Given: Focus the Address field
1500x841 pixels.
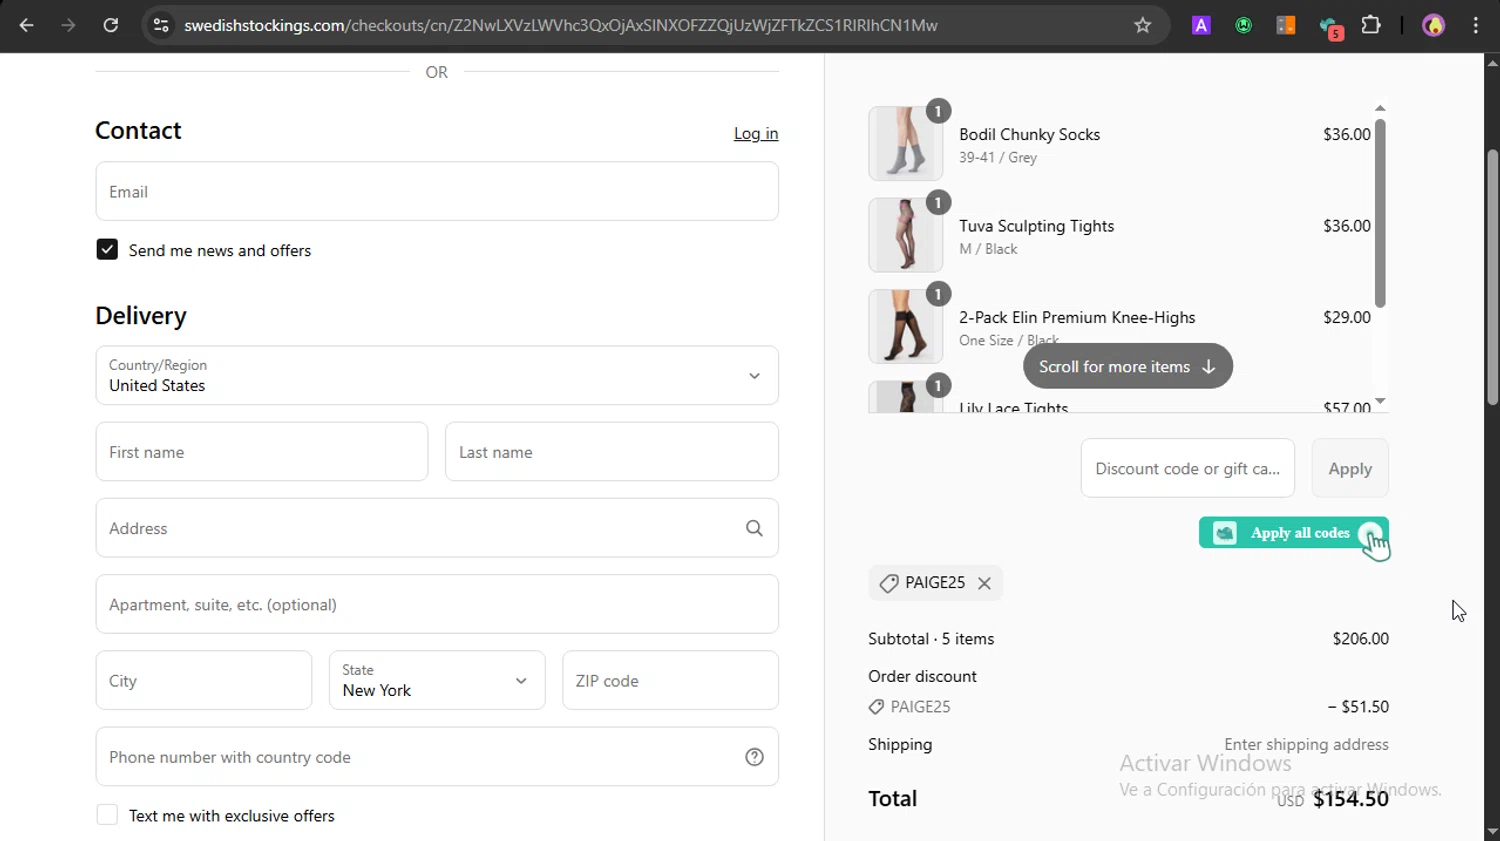Looking at the screenshot, I should coord(437,528).
